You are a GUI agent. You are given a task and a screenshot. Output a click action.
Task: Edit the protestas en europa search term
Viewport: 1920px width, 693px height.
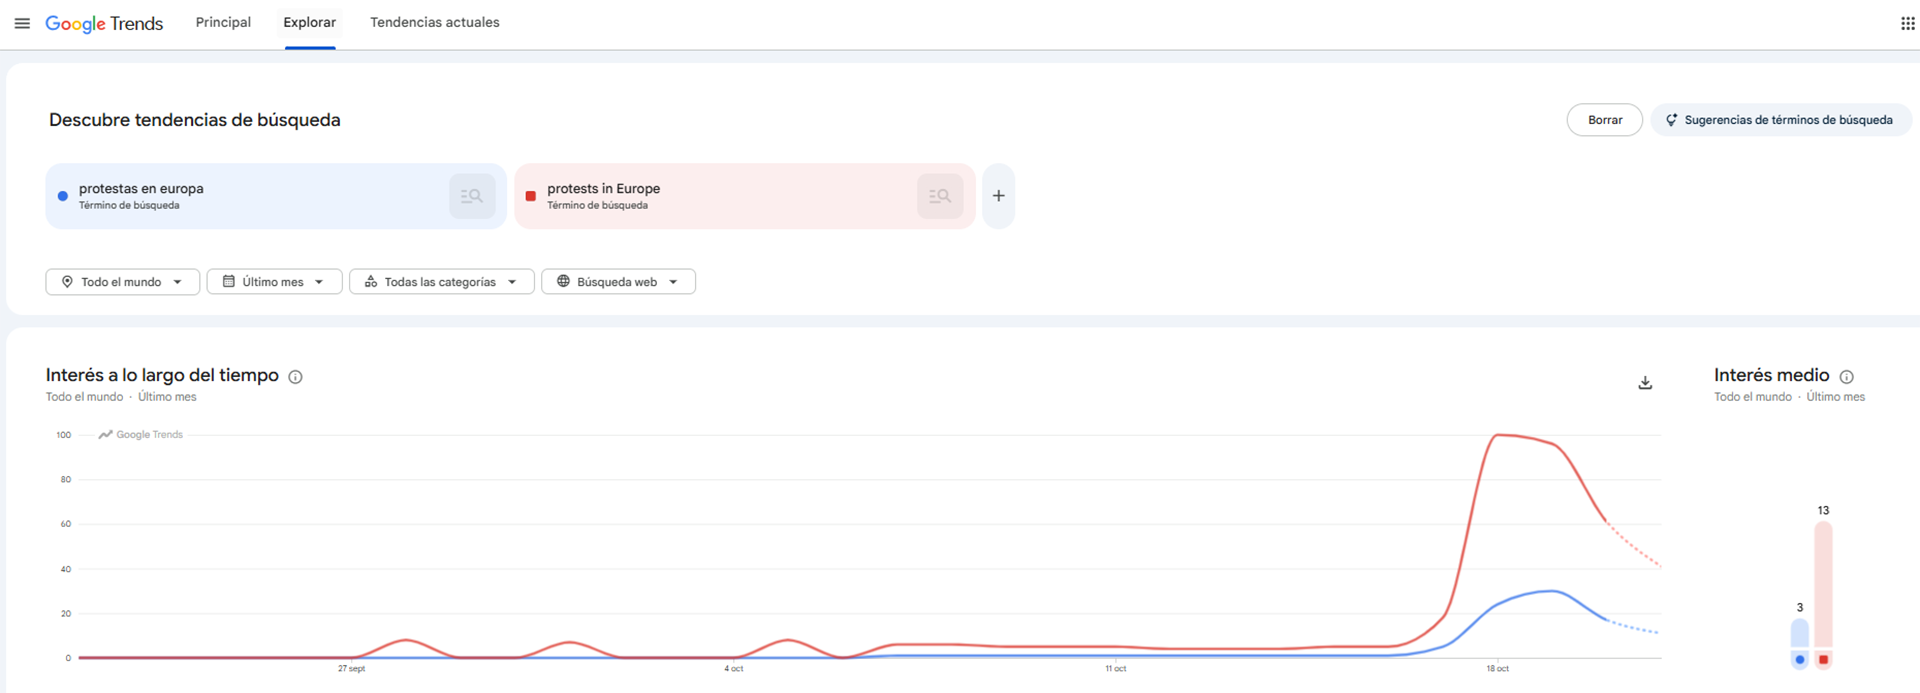tap(141, 189)
